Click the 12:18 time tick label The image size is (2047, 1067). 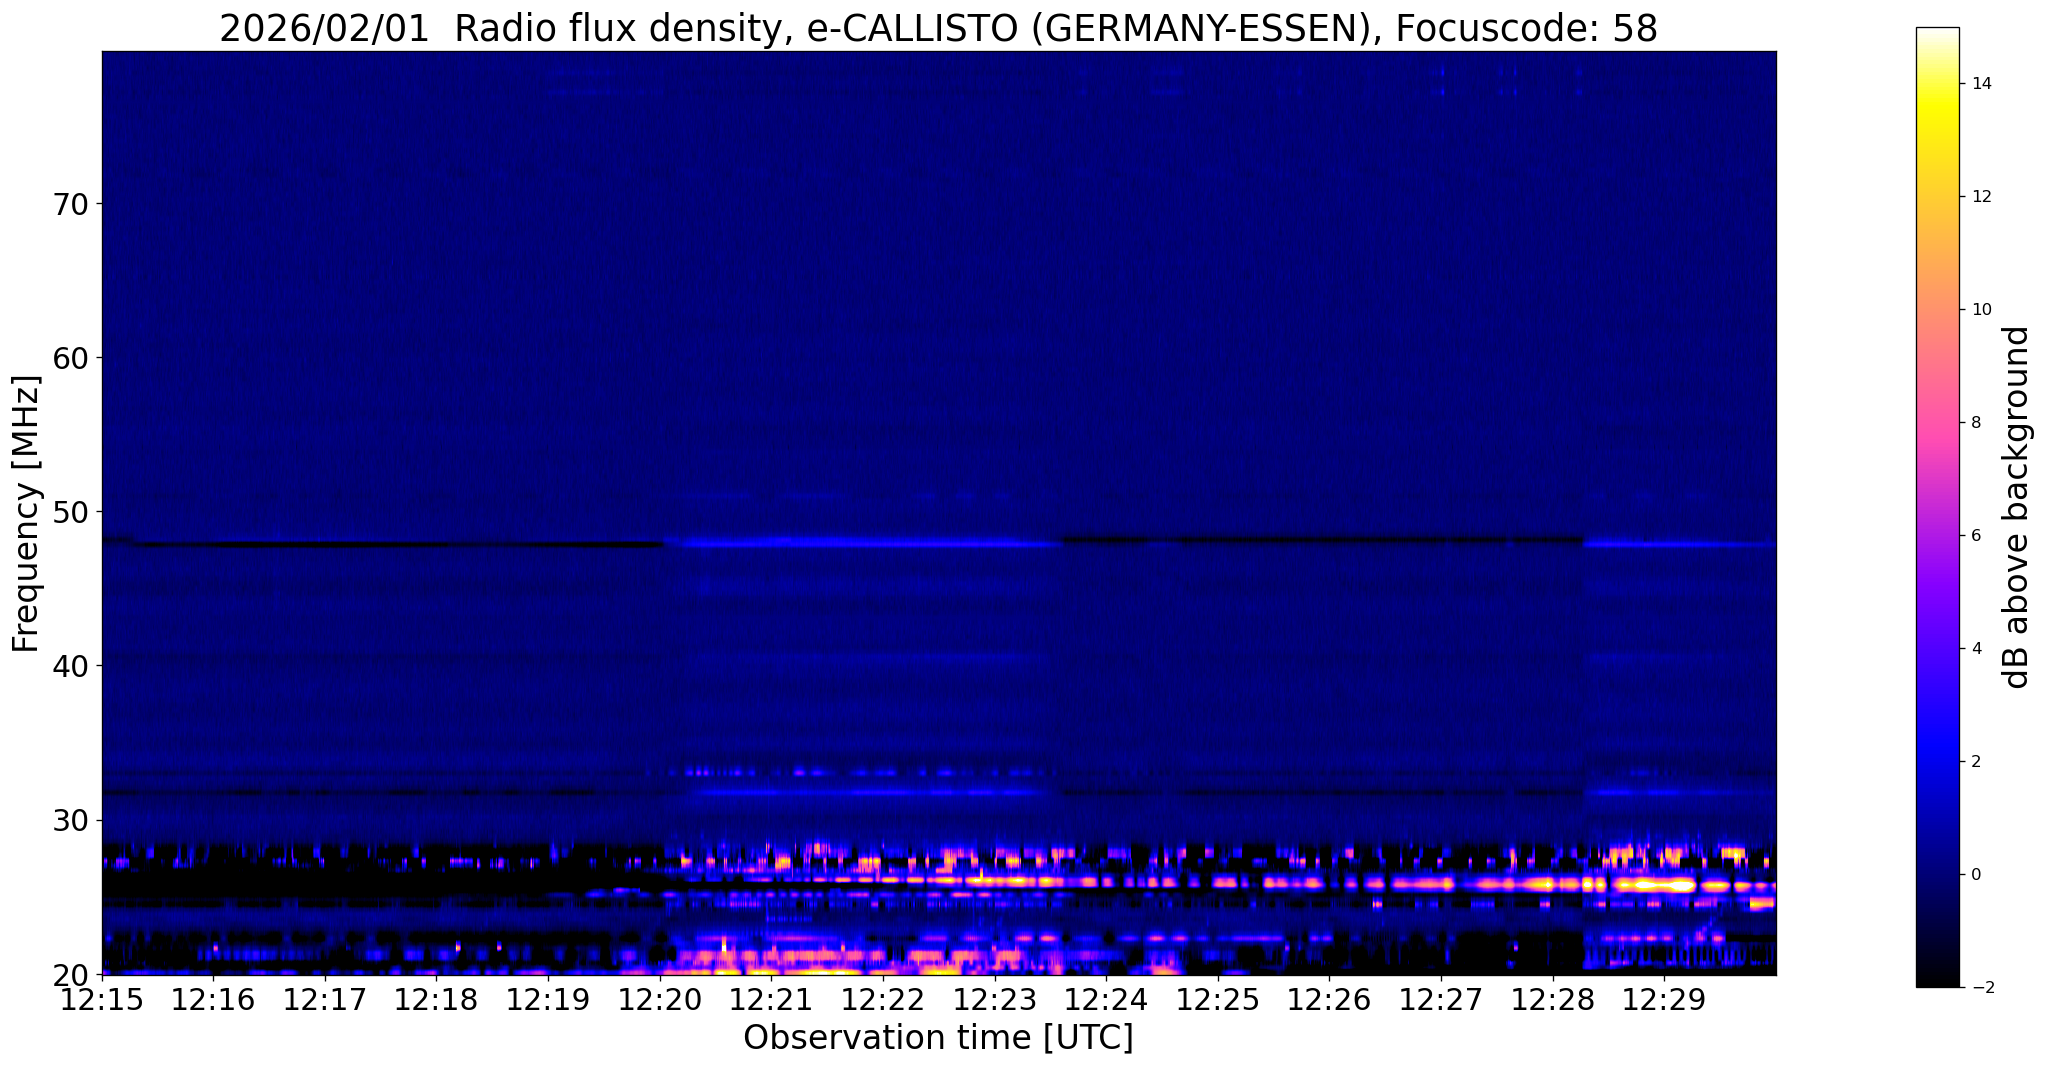(437, 999)
